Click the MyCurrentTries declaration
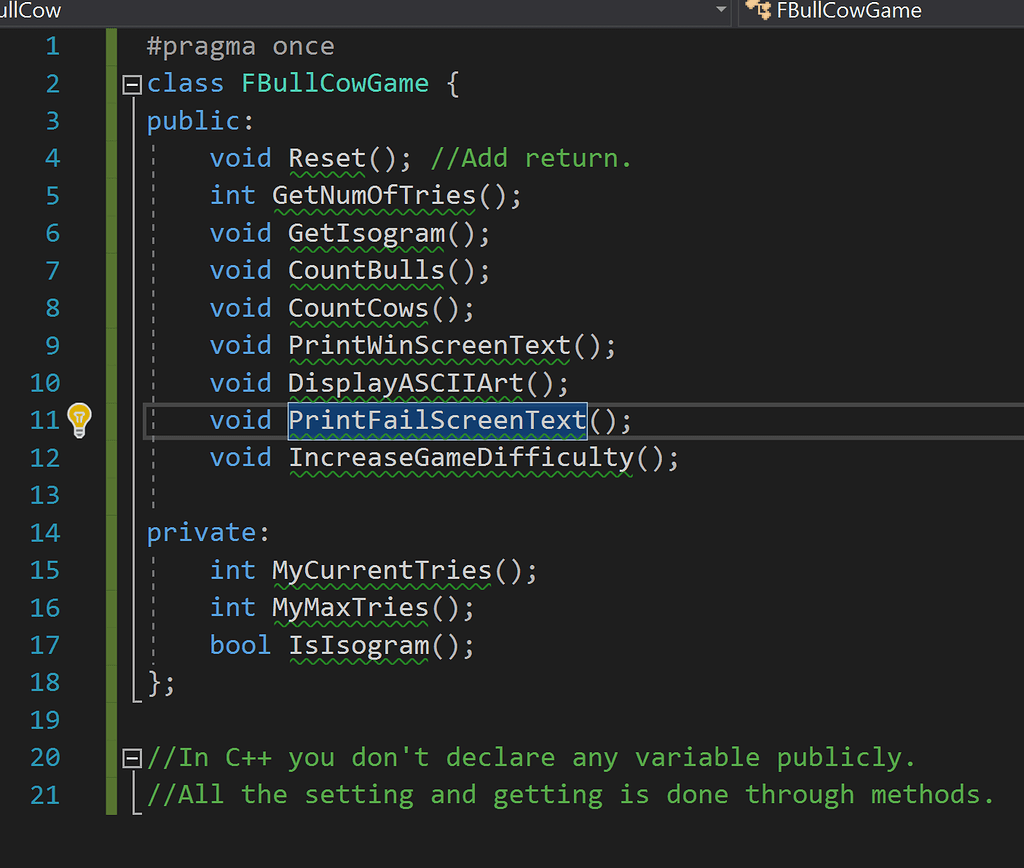Viewport: 1024px width, 868px height. (x=382, y=570)
